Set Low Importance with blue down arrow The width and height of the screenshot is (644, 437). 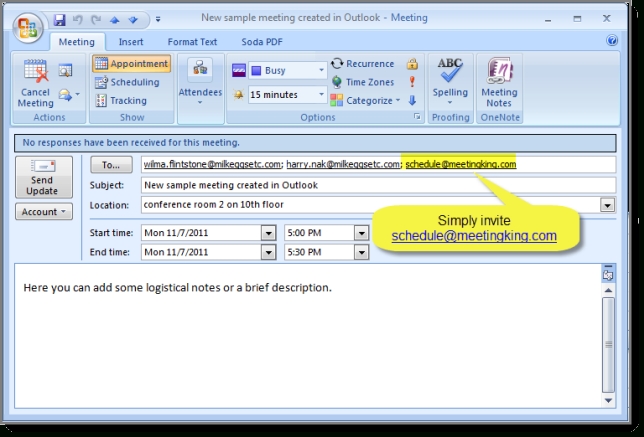(412, 100)
